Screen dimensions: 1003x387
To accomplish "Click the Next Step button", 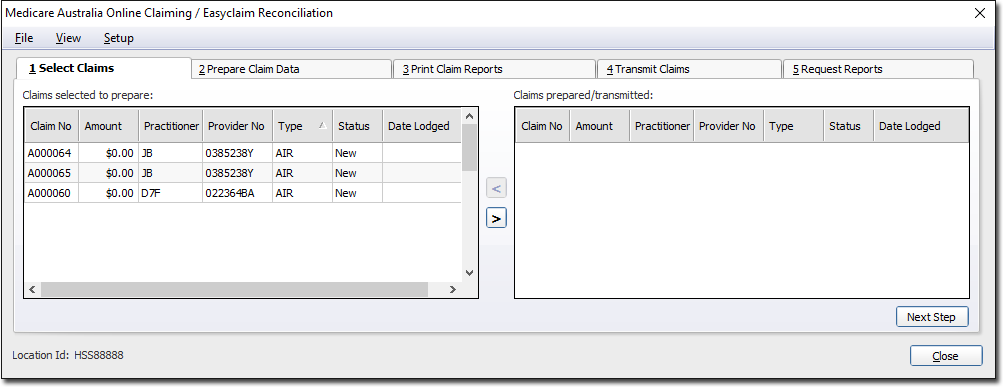I will [x=931, y=317].
